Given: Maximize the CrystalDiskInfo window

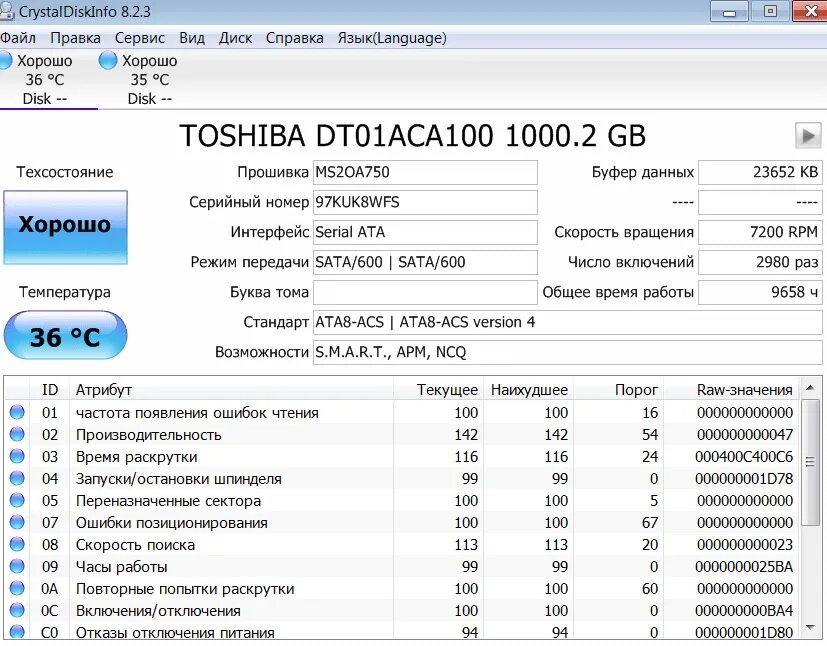Looking at the screenshot, I should pyautogui.click(x=771, y=12).
